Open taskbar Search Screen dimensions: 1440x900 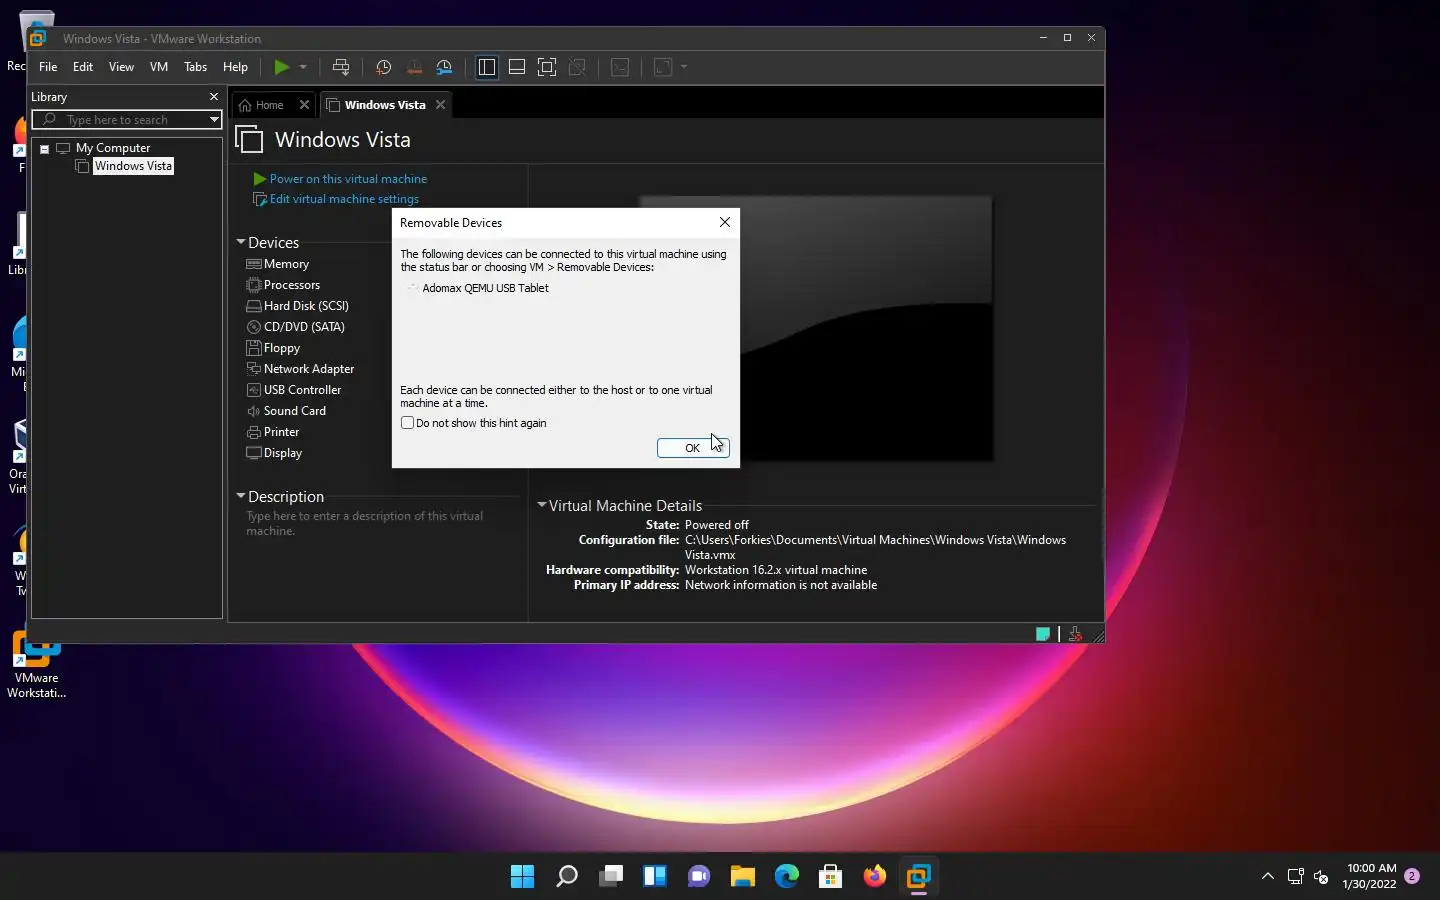click(x=567, y=877)
